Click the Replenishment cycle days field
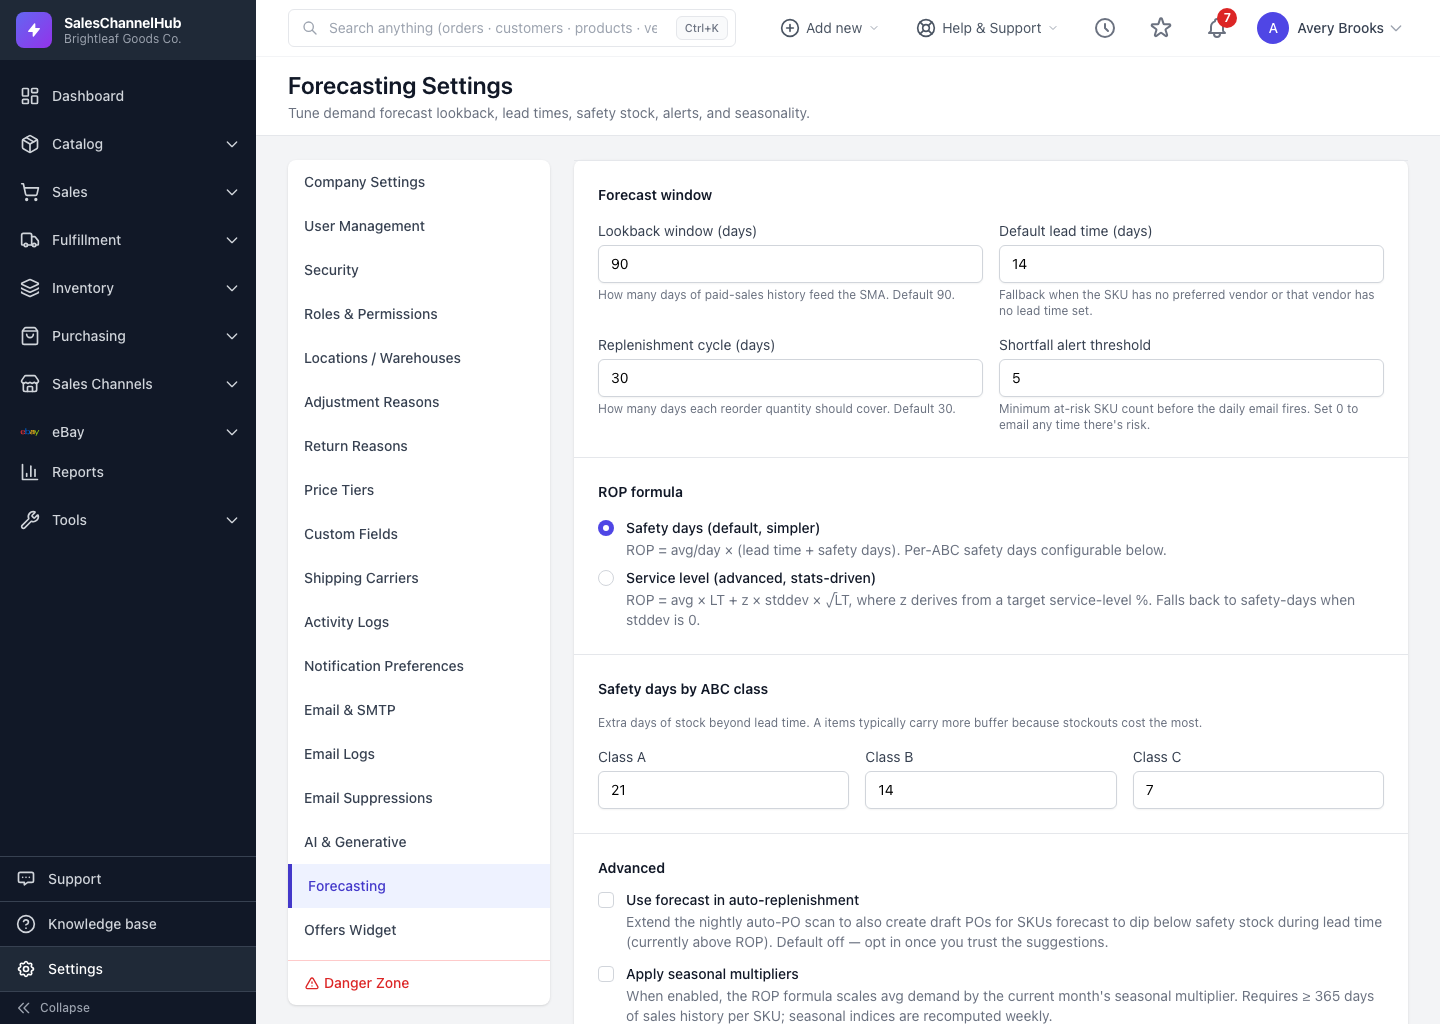Viewport: 1440px width, 1024px height. tap(790, 378)
